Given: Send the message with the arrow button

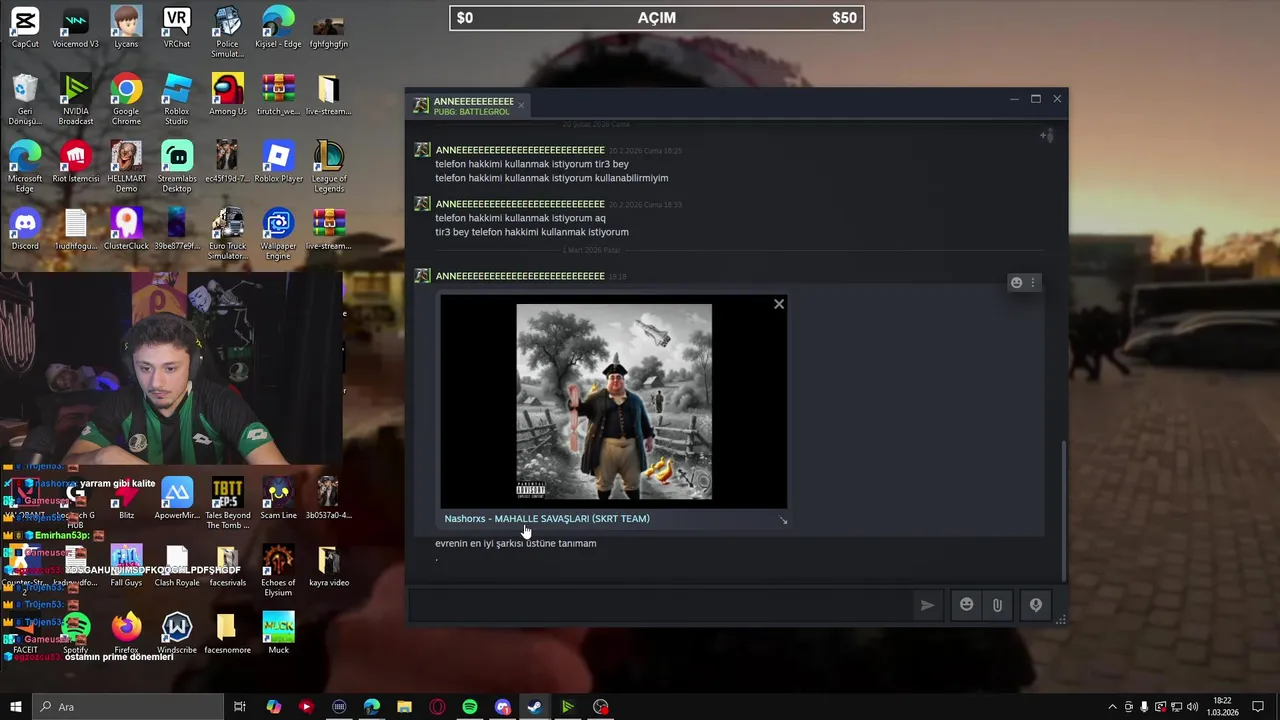Looking at the screenshot, I should point(927,605).
